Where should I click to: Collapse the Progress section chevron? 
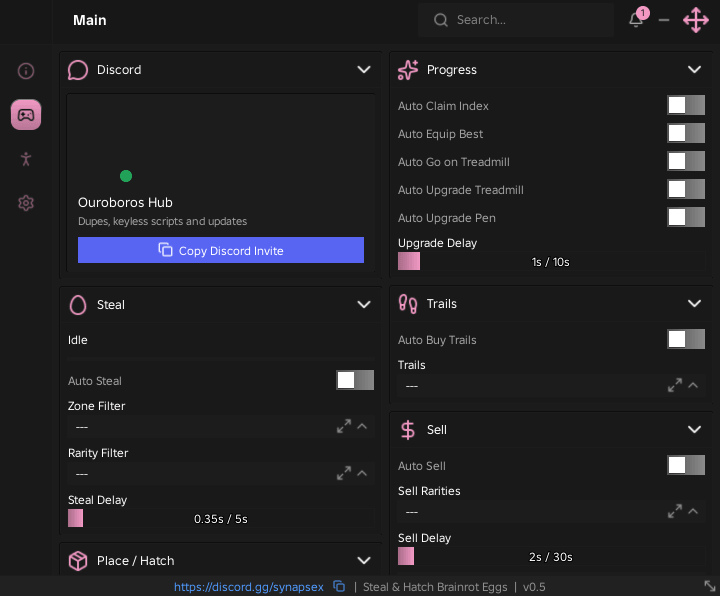(694, 69)
